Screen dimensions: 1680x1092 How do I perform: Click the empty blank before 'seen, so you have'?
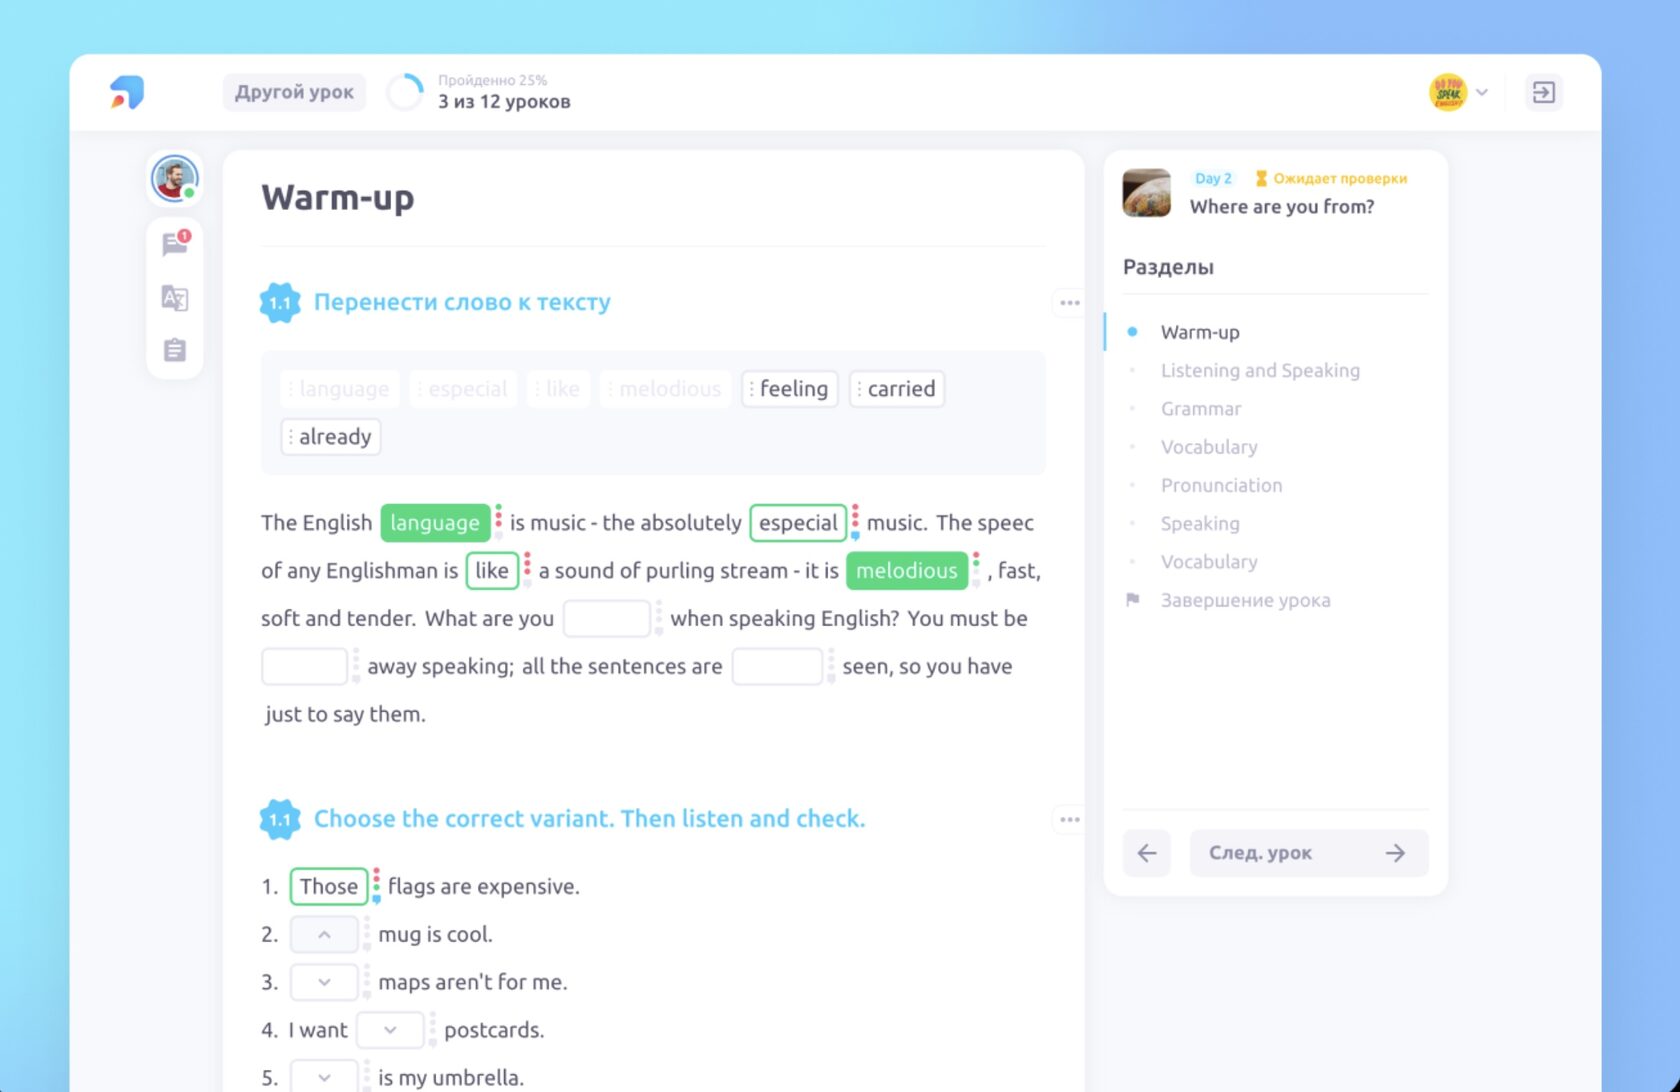click(777, 666)
